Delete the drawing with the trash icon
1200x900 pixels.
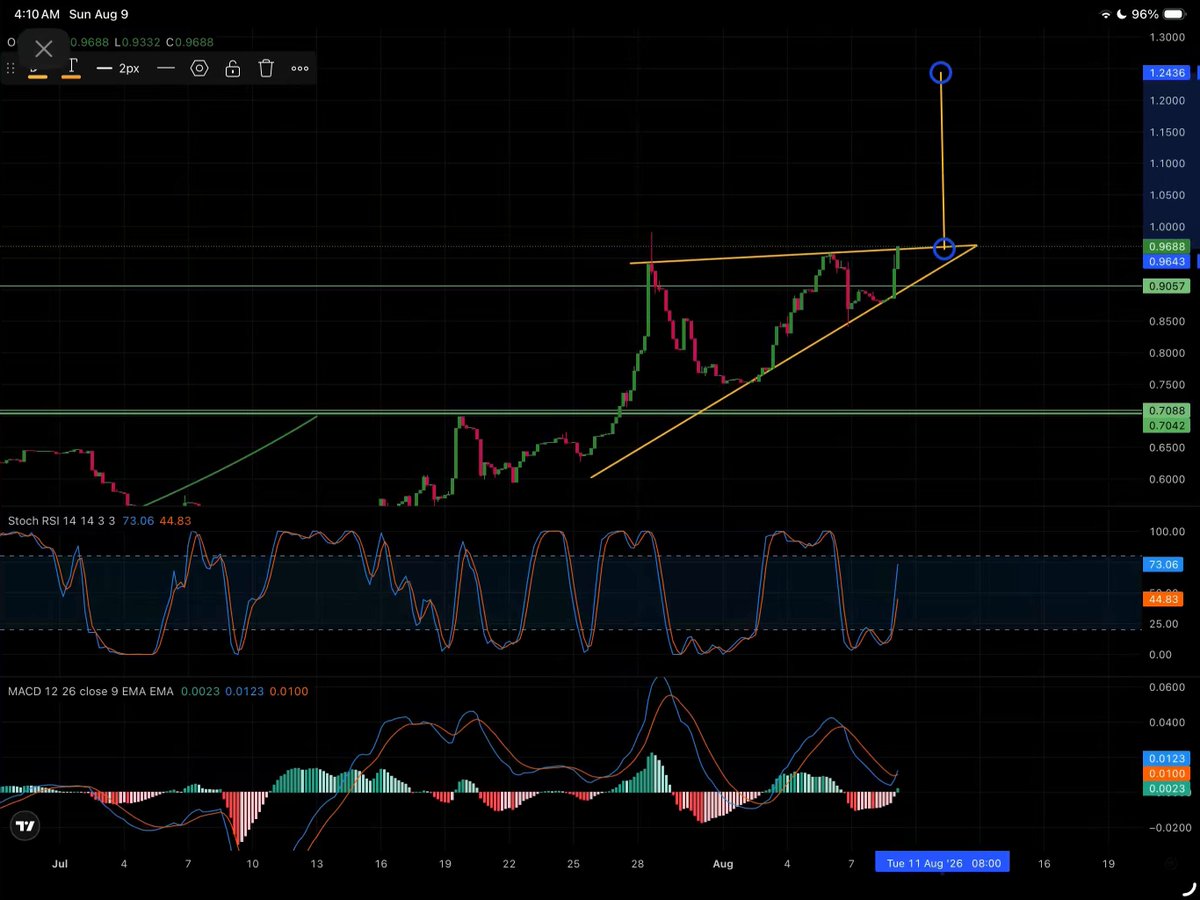266,68
